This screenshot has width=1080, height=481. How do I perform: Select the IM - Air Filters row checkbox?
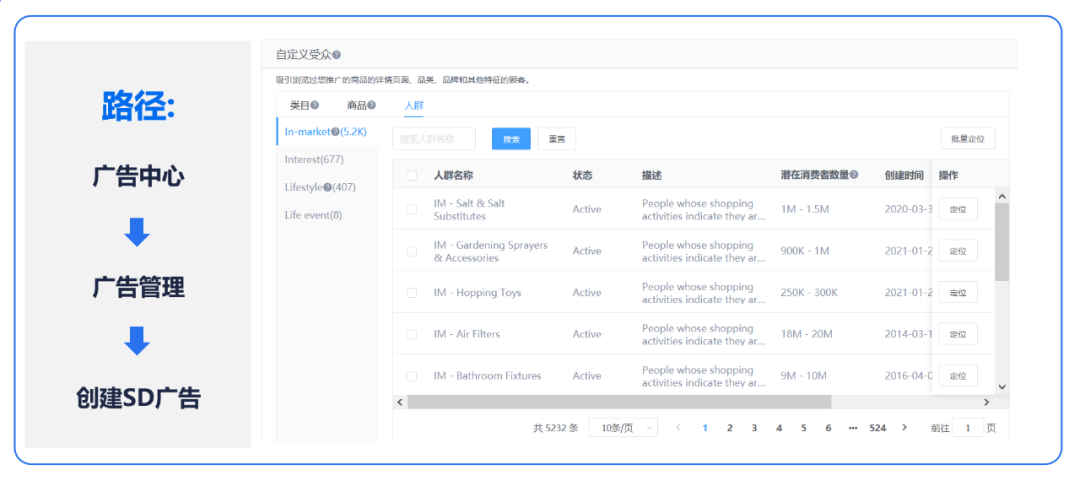412,335
